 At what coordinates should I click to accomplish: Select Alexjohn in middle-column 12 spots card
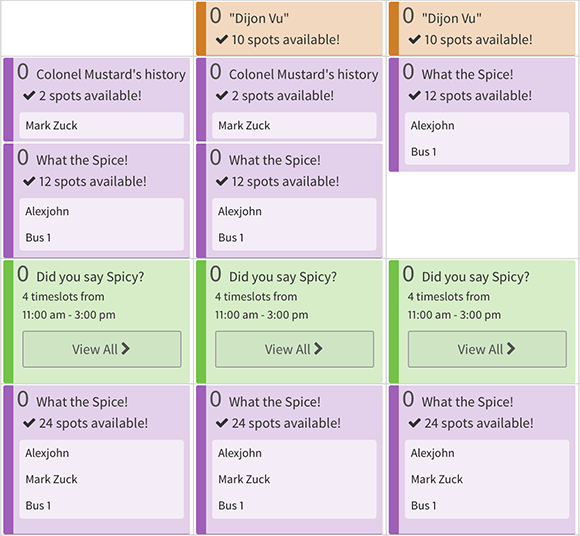(240, 212)
